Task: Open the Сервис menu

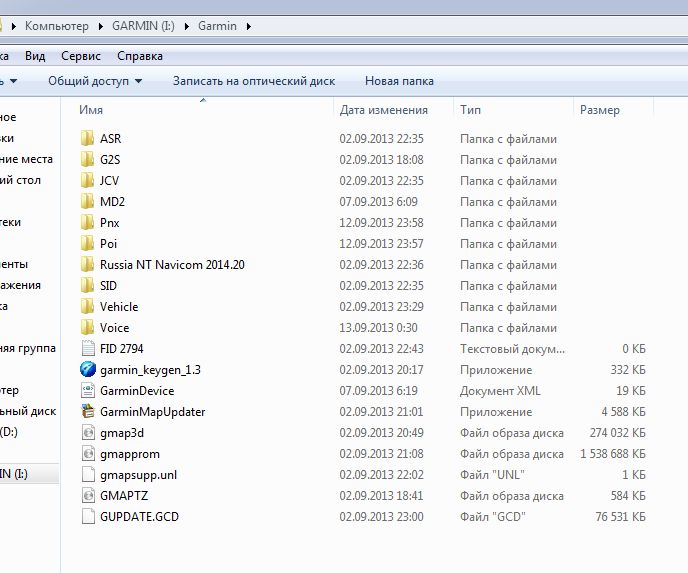Action: coord(81,56)
